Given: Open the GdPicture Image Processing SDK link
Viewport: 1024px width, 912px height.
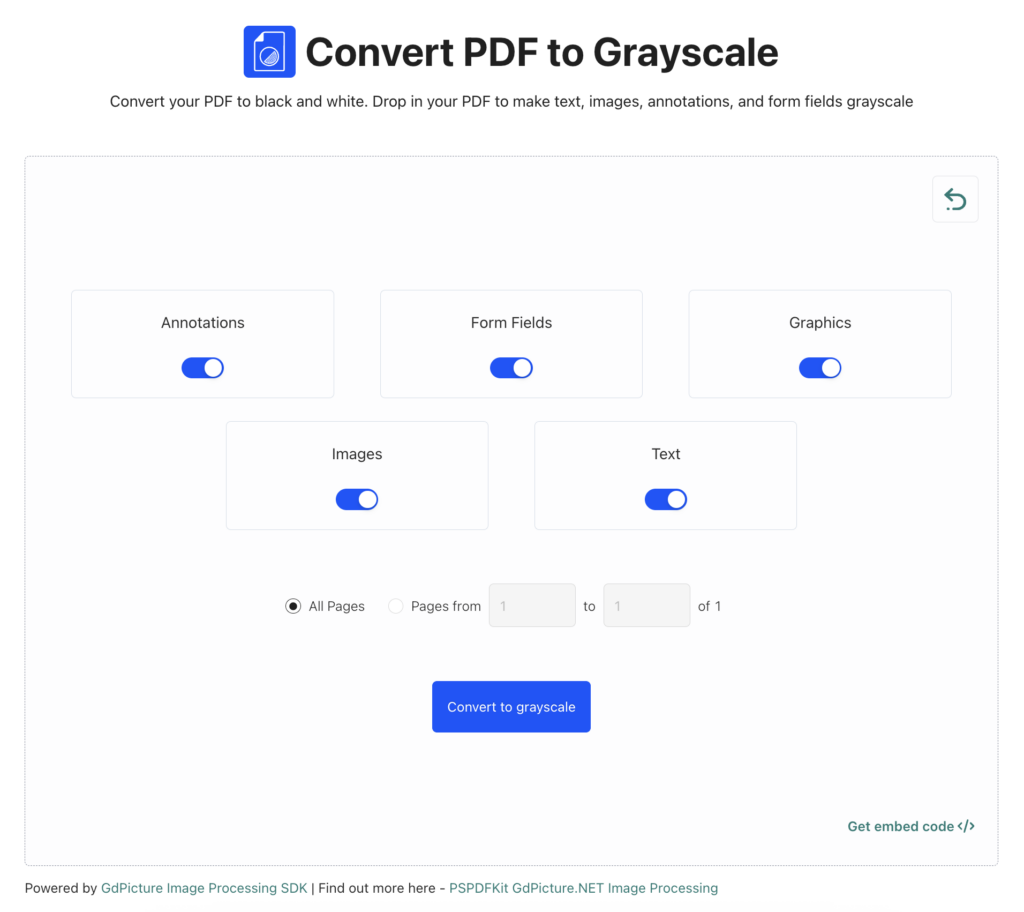Looking at the screenshot, I should pyautogui.click(x=204, y=888).
